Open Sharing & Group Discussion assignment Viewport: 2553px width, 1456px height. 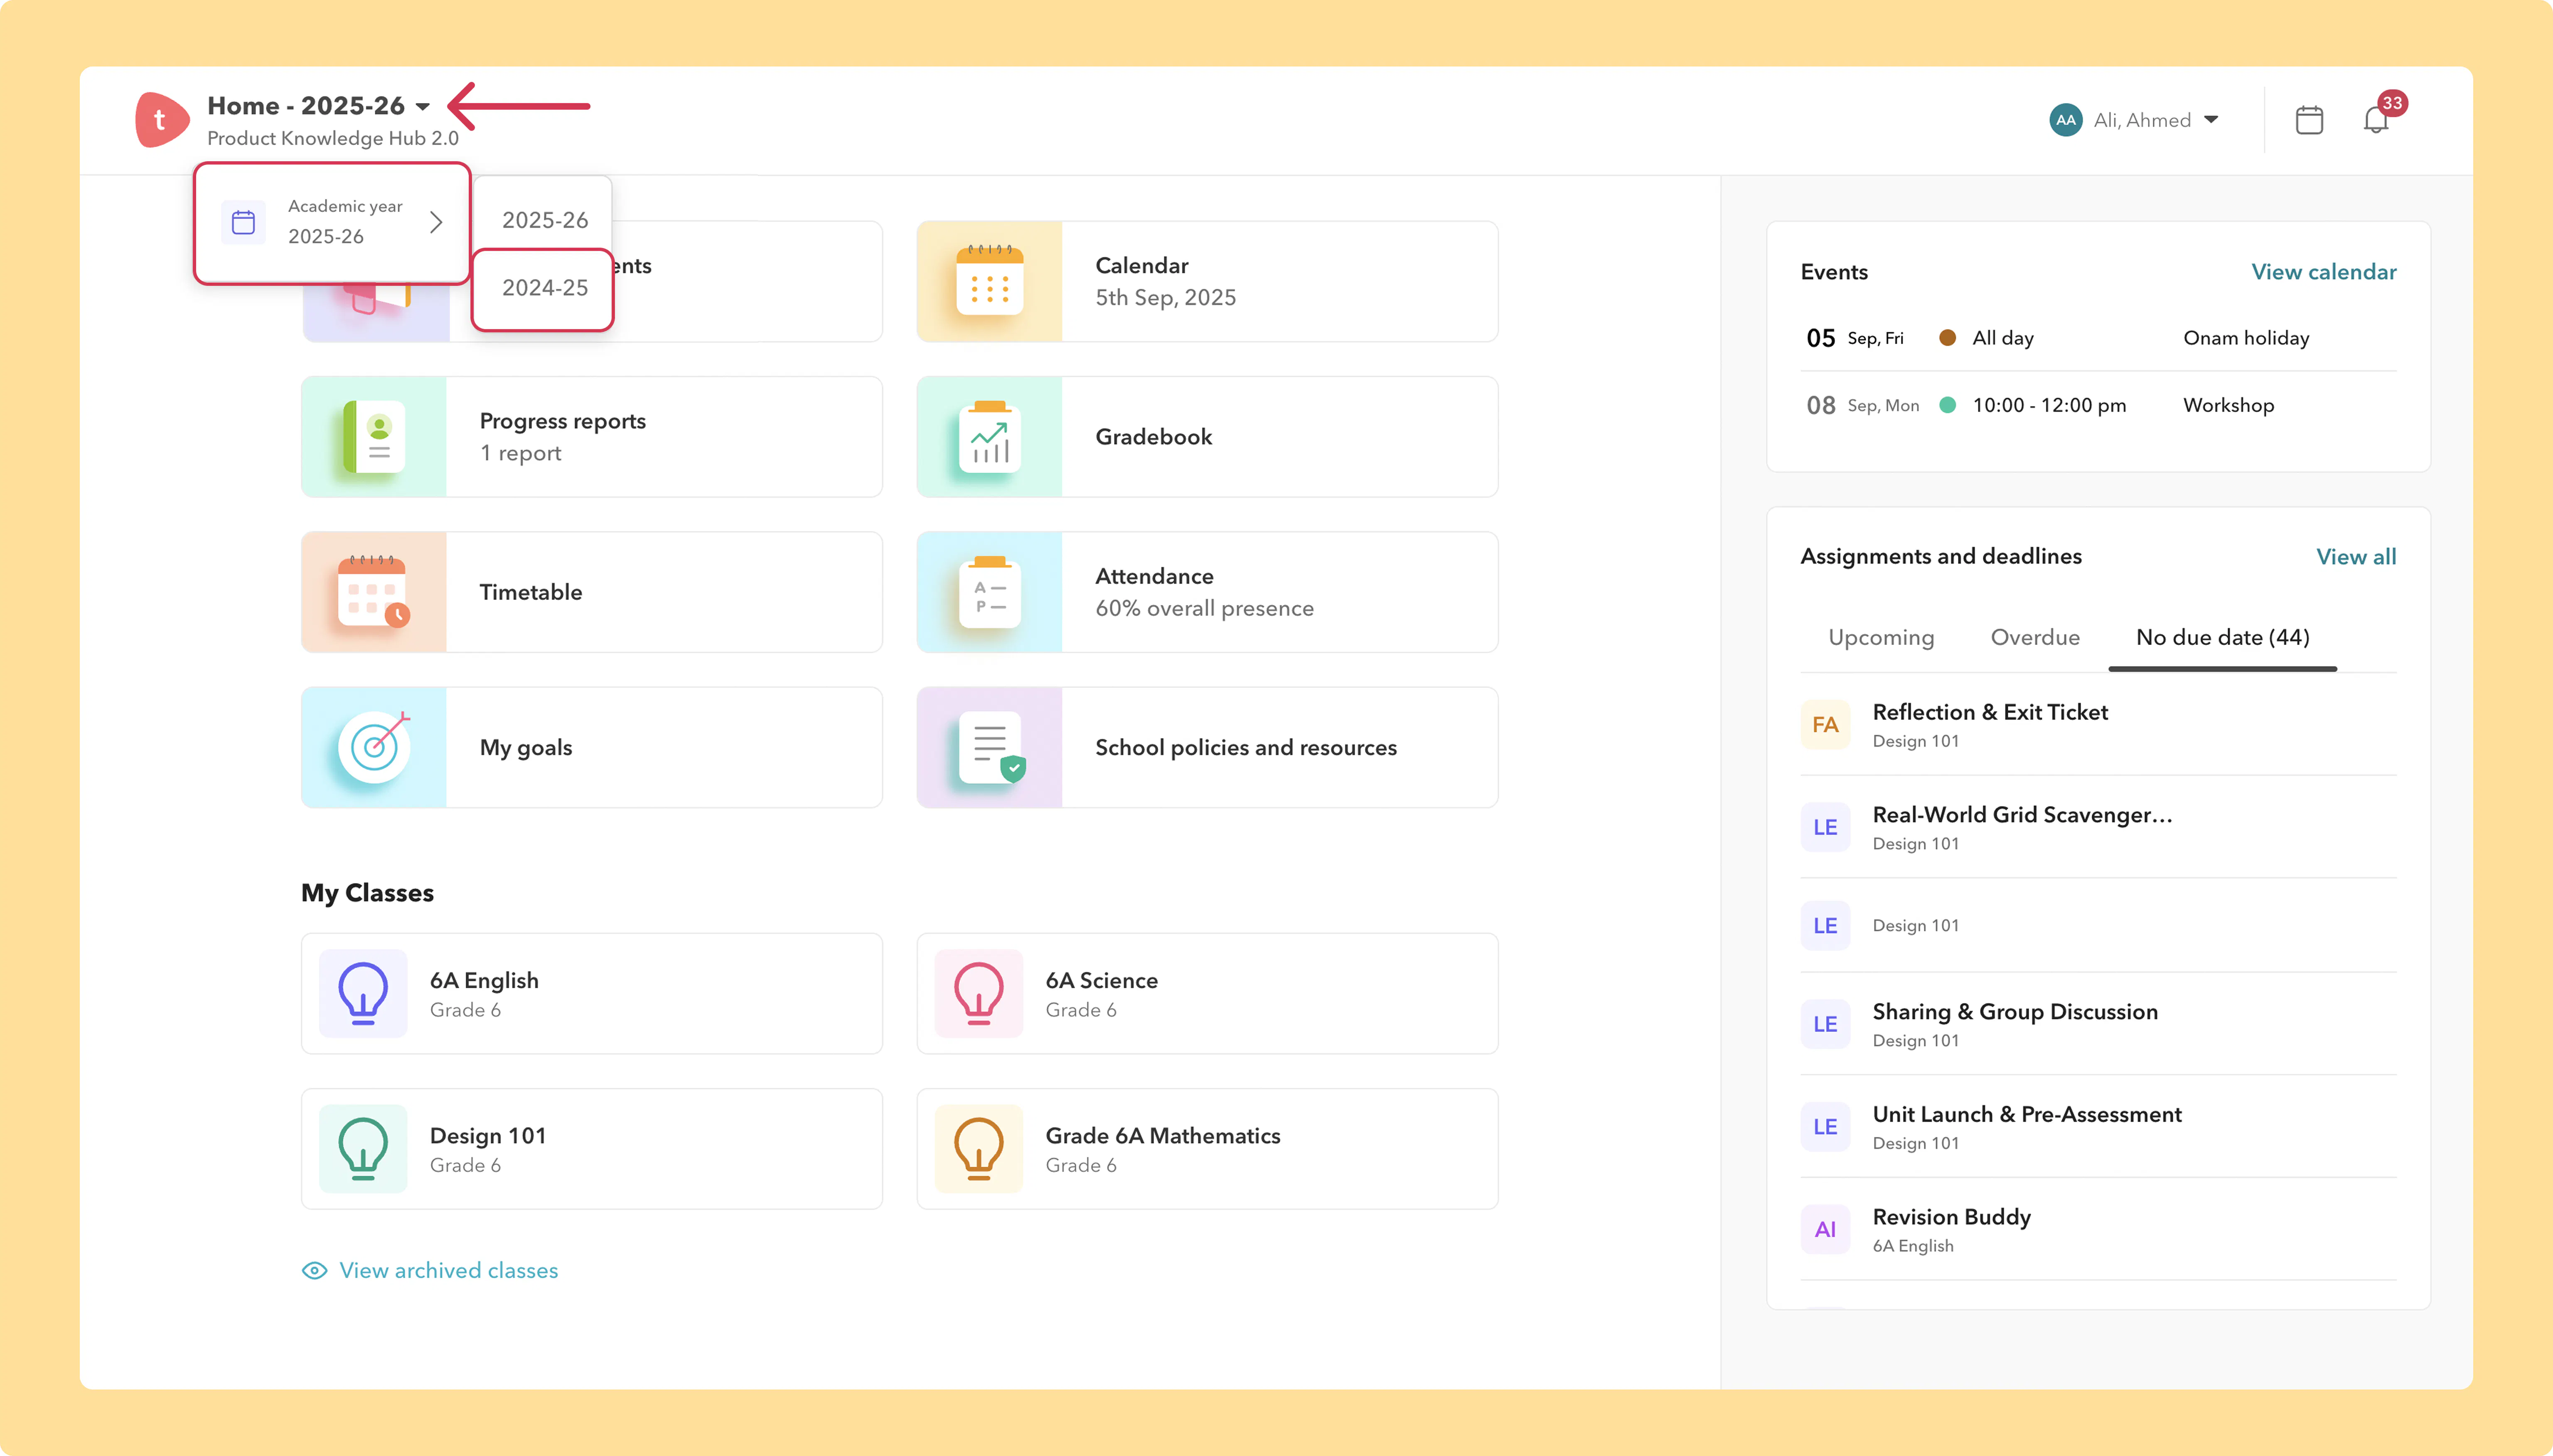coord(2098,1024)
